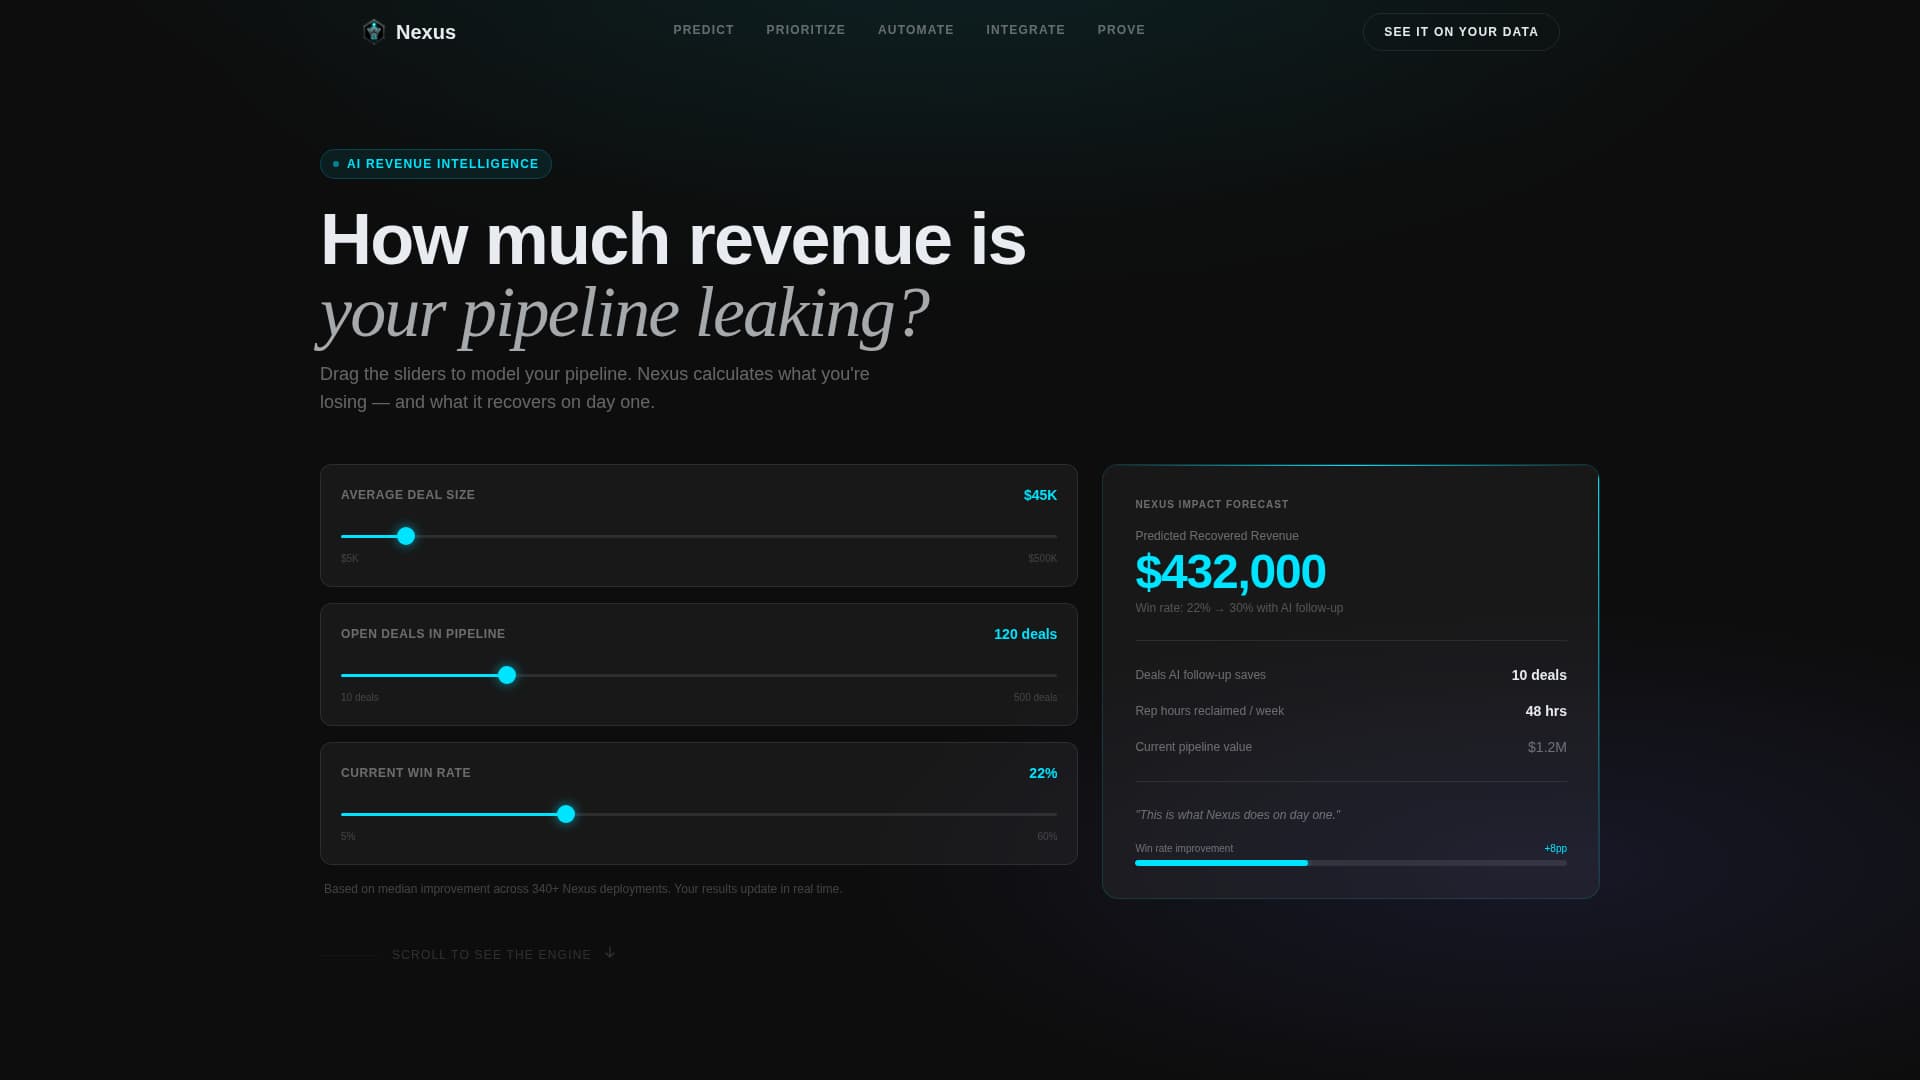This screenshot has width=1920, height=1080.
Task: Click the 500 deals maximum label
Action: tap(1035, 698)
